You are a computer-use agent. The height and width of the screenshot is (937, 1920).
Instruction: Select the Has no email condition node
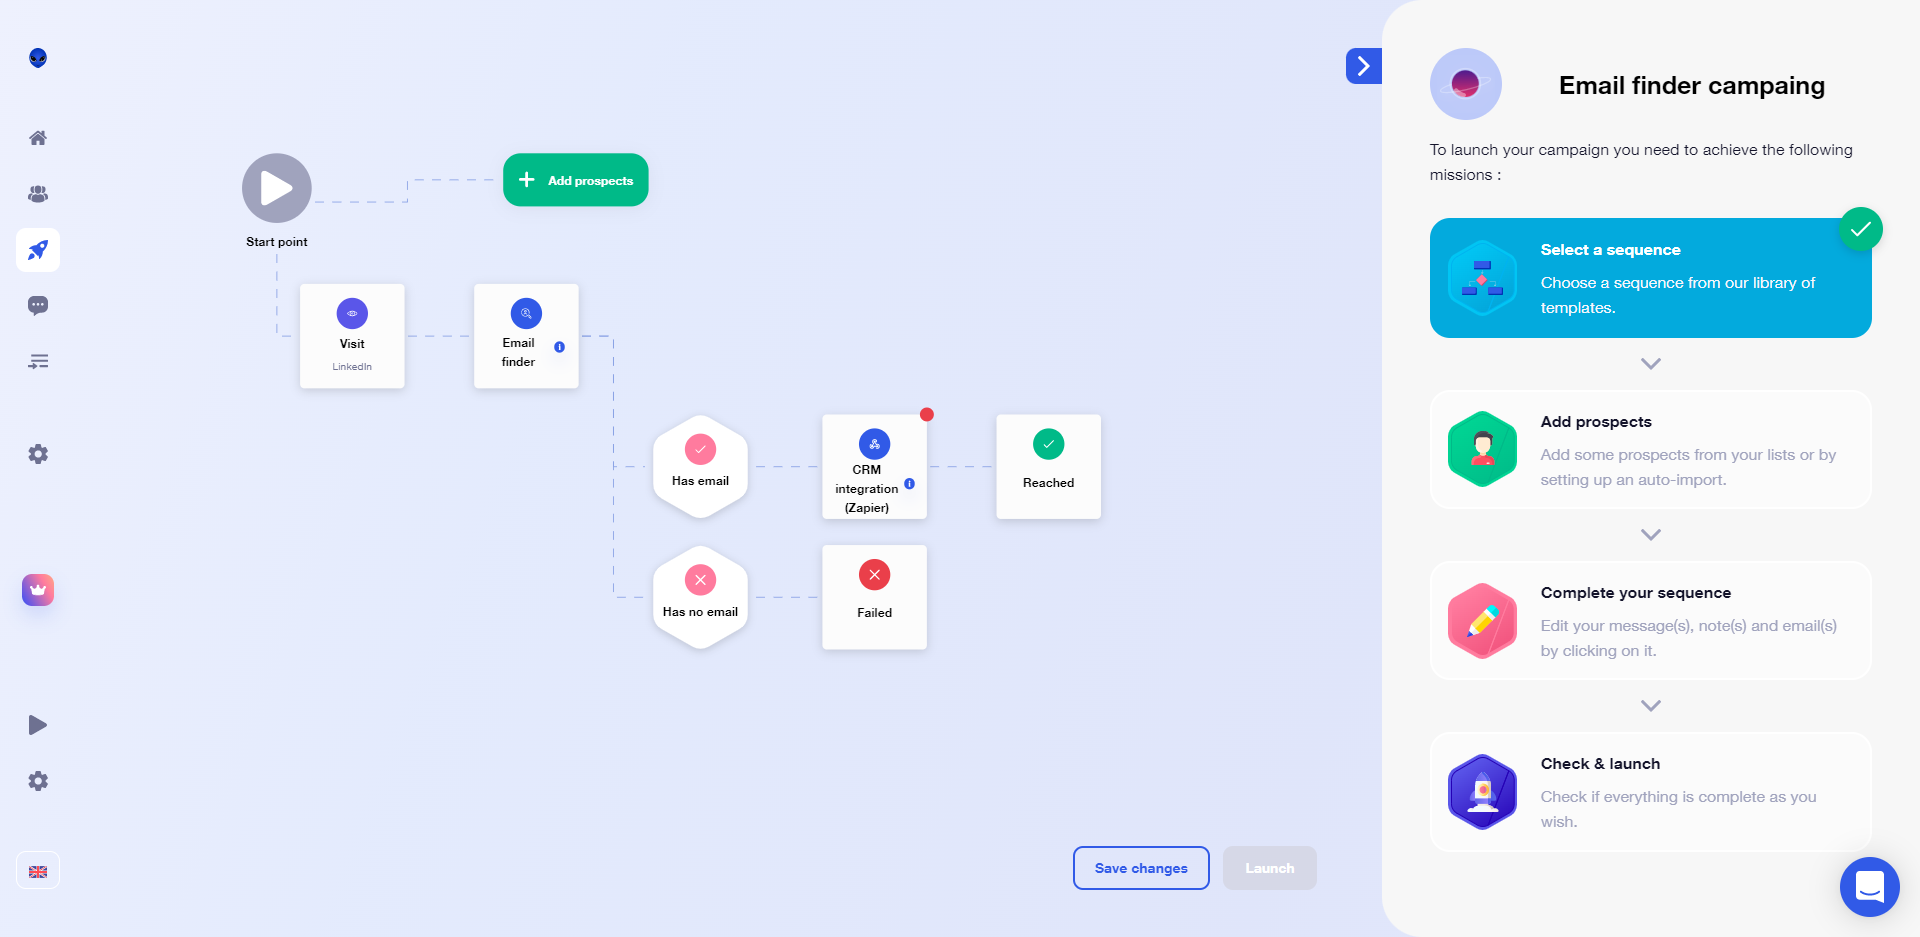[700, 598]
